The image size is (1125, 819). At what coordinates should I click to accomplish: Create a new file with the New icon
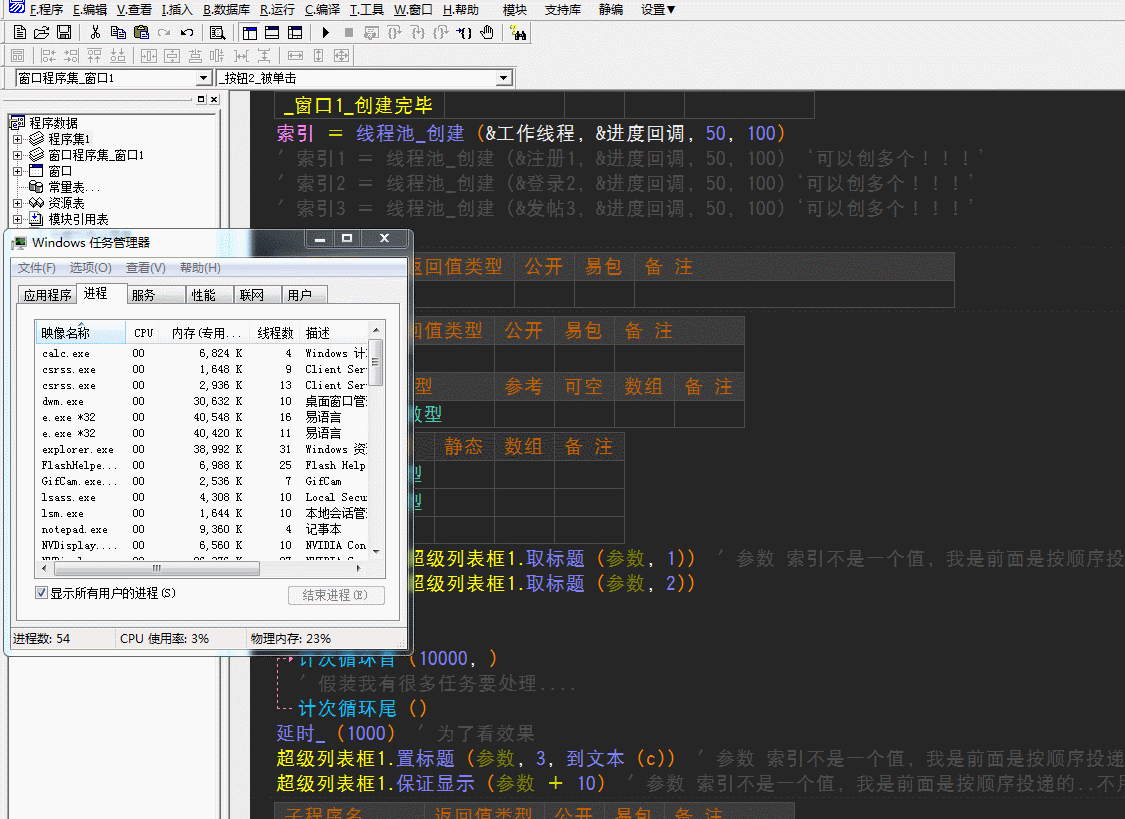[x=20, y=32]
